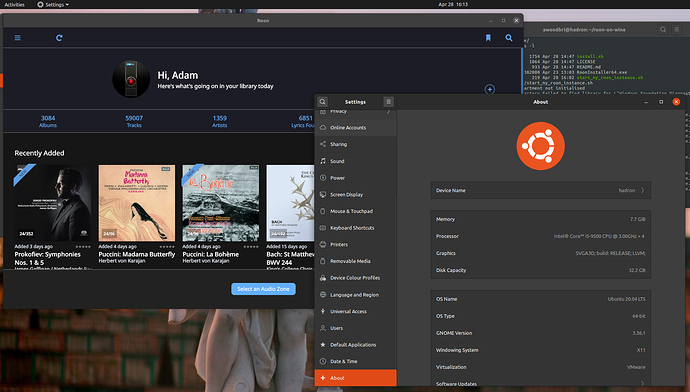
Task: Click Herbert von Karajan under La Bohème
Action: tap(206, 261)
